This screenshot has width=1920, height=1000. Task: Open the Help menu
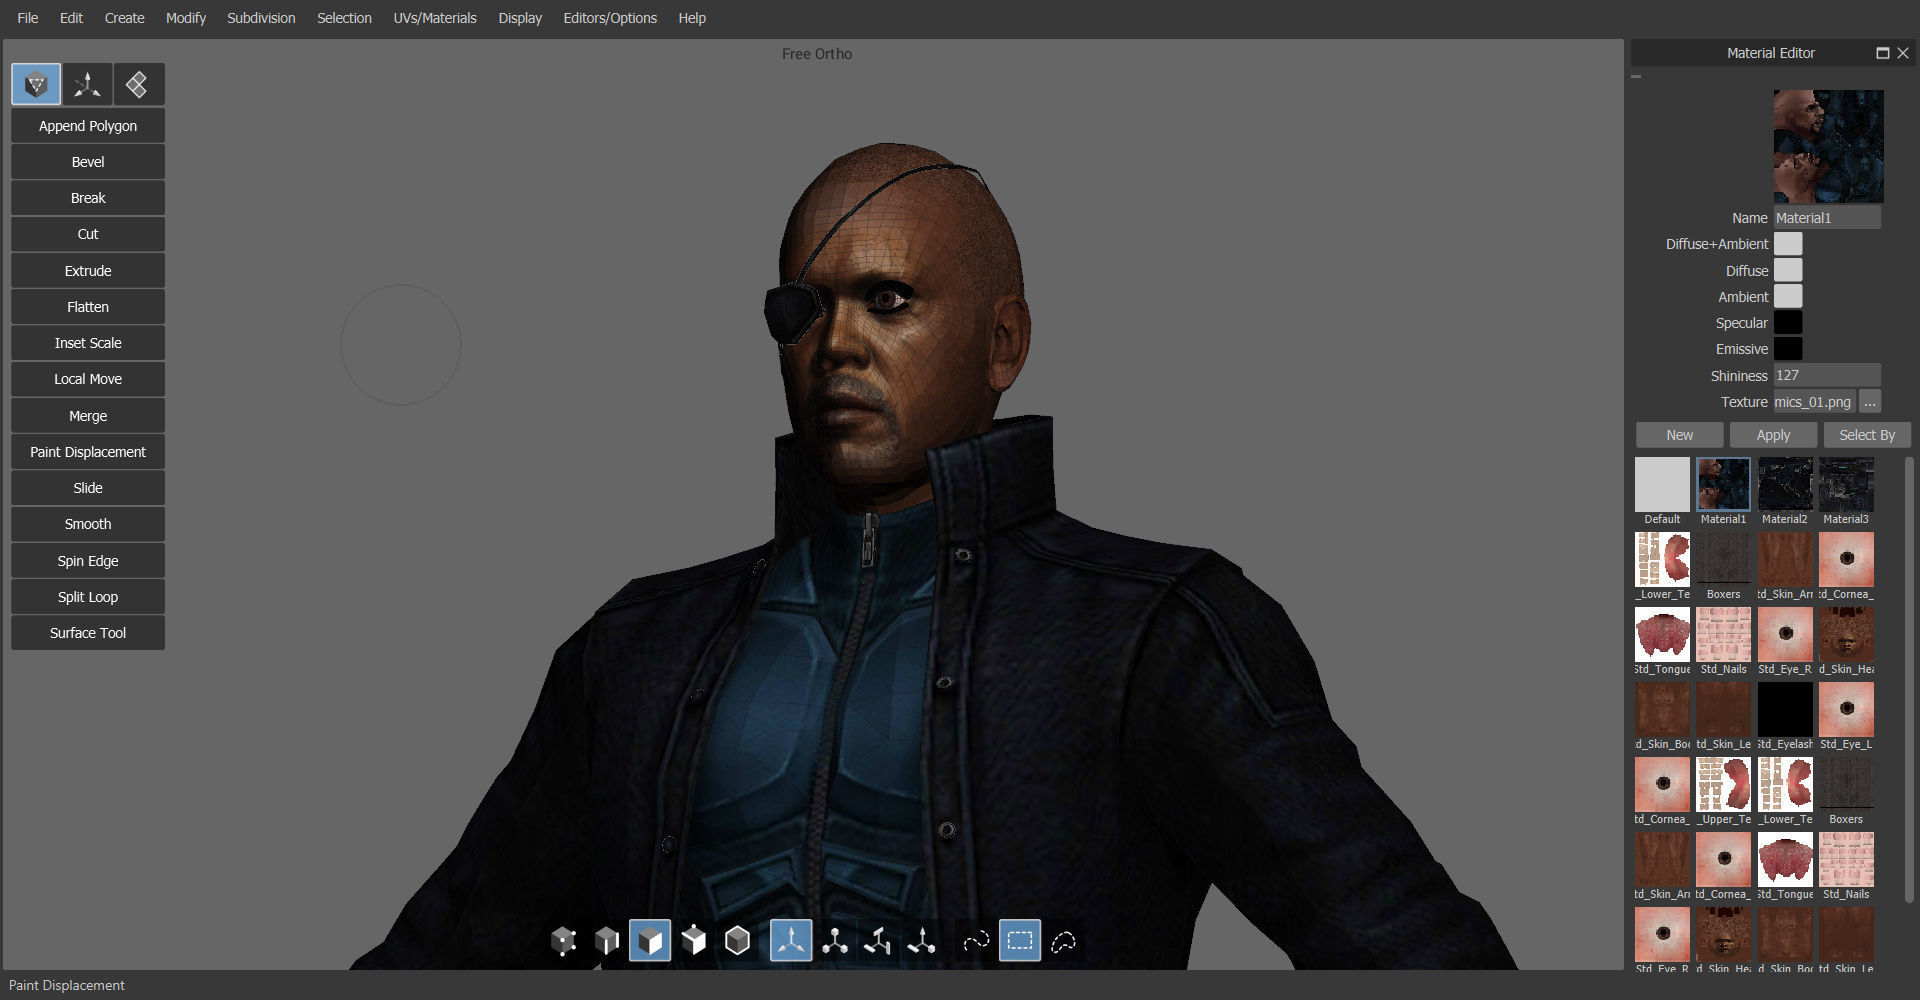coord(692,18)
